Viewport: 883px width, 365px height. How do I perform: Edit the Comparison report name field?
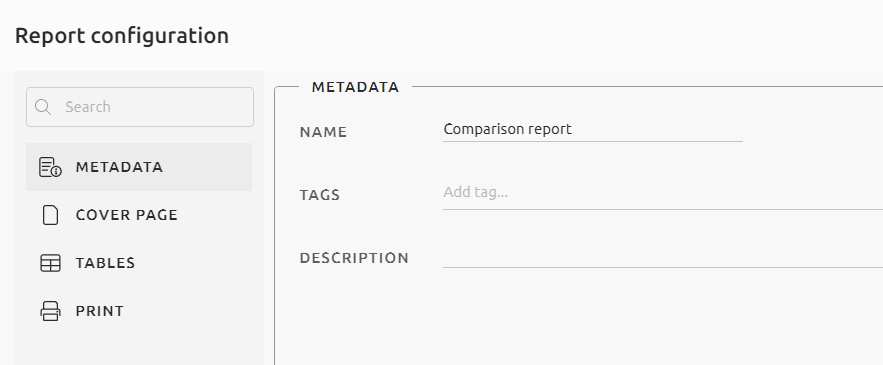[592, 130]
